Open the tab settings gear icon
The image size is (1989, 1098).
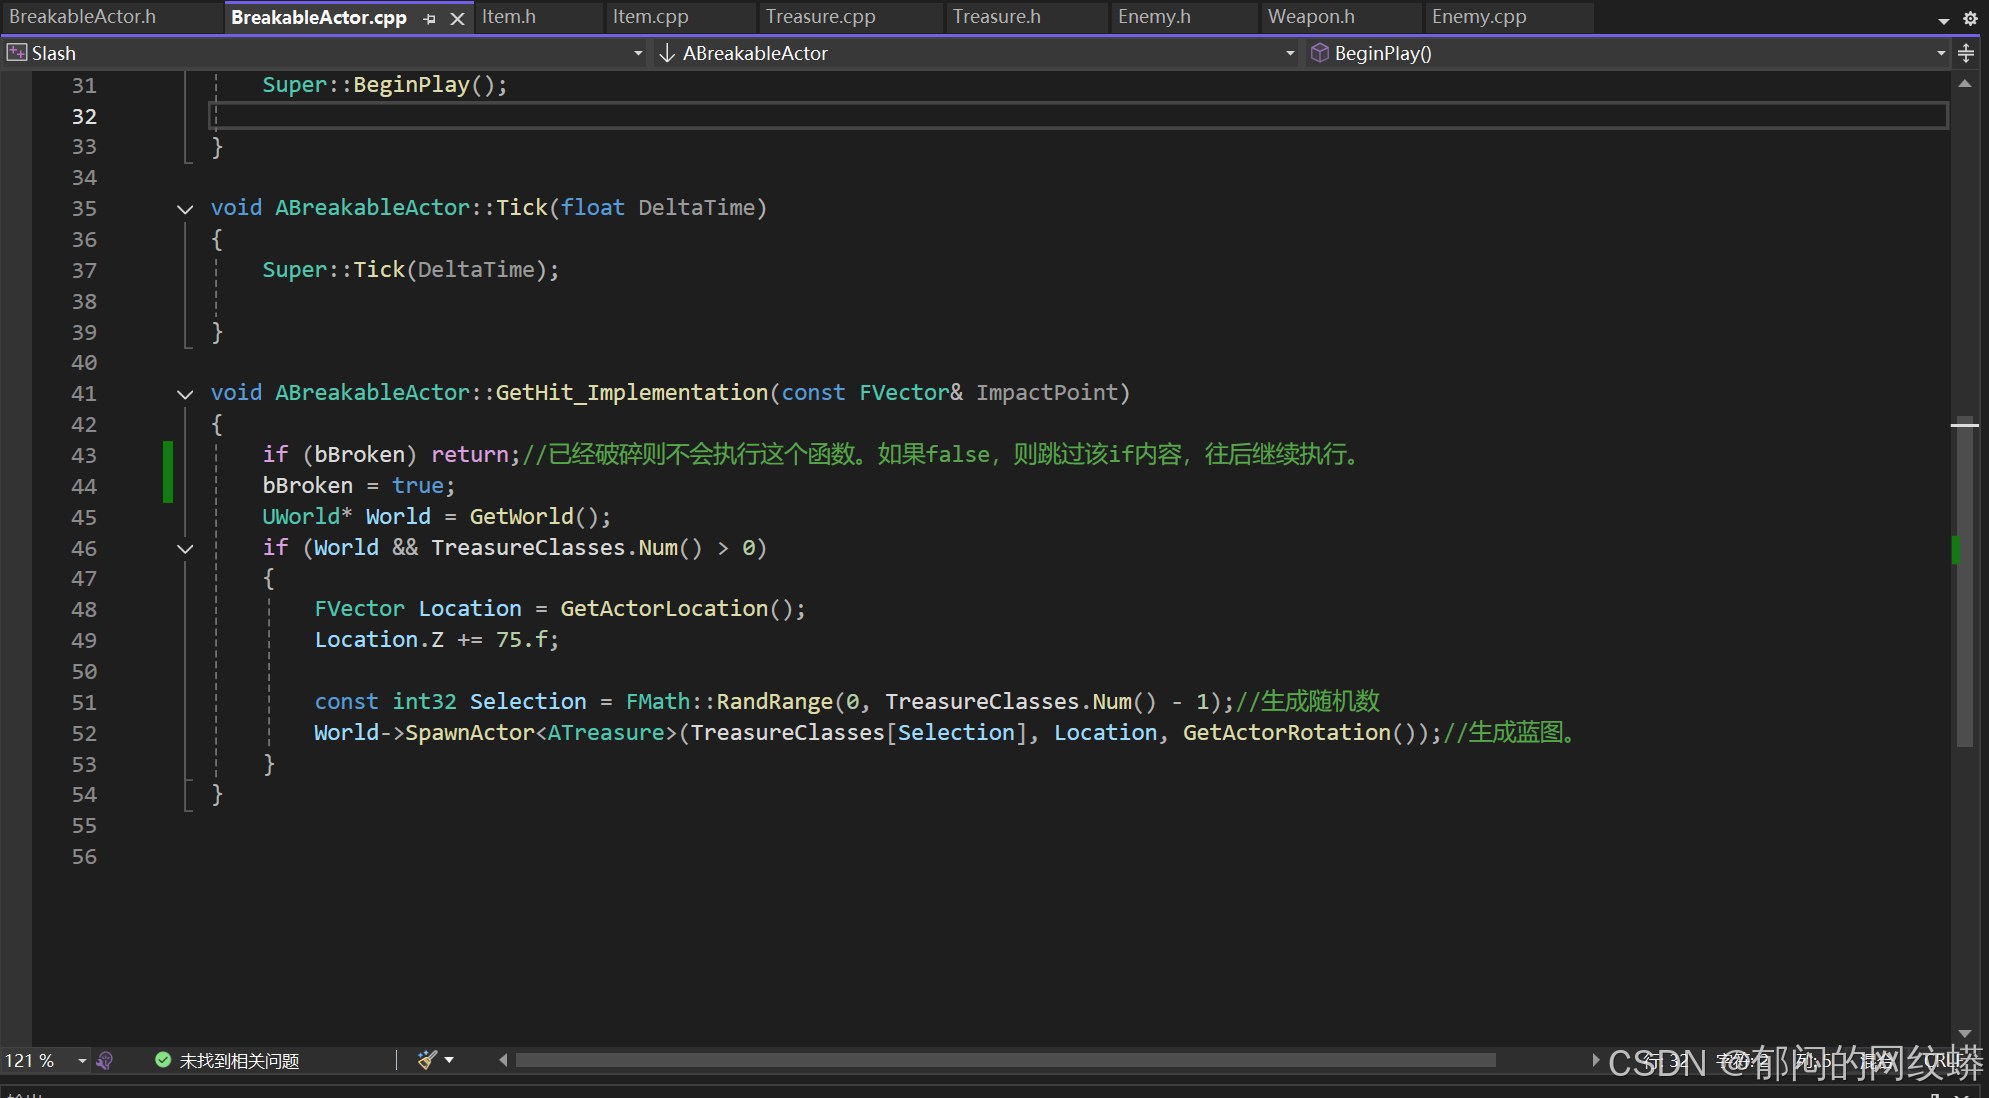pyautogui.click(x=1970, y=18)
